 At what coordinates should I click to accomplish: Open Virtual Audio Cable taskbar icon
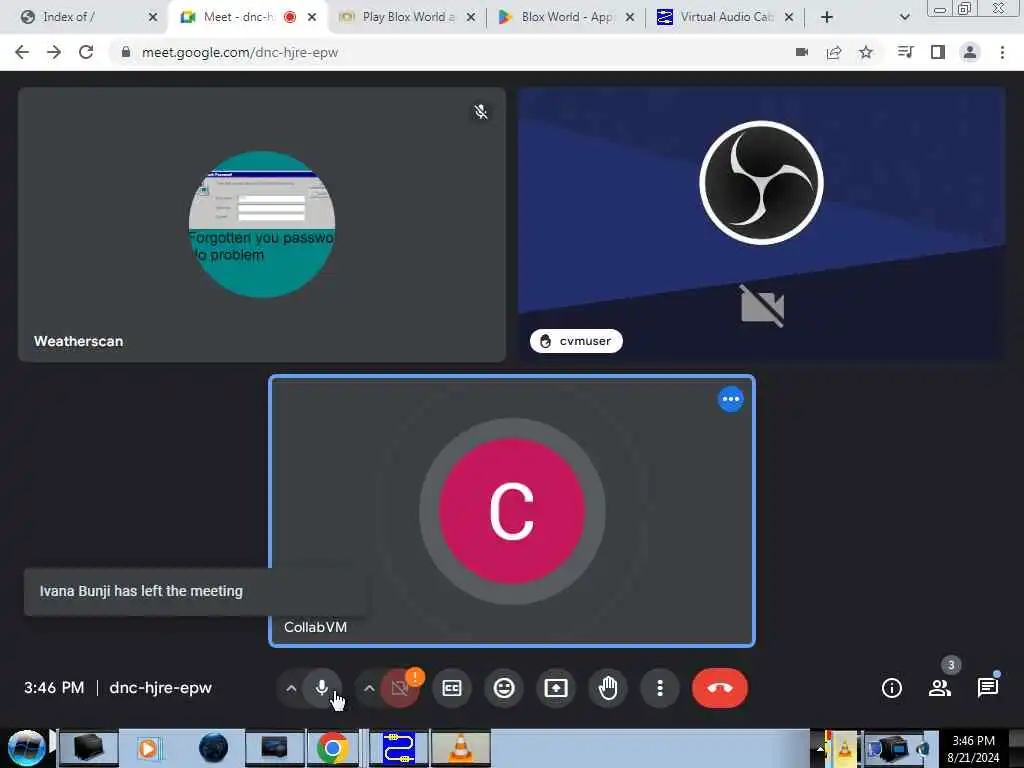pos(399,748)
